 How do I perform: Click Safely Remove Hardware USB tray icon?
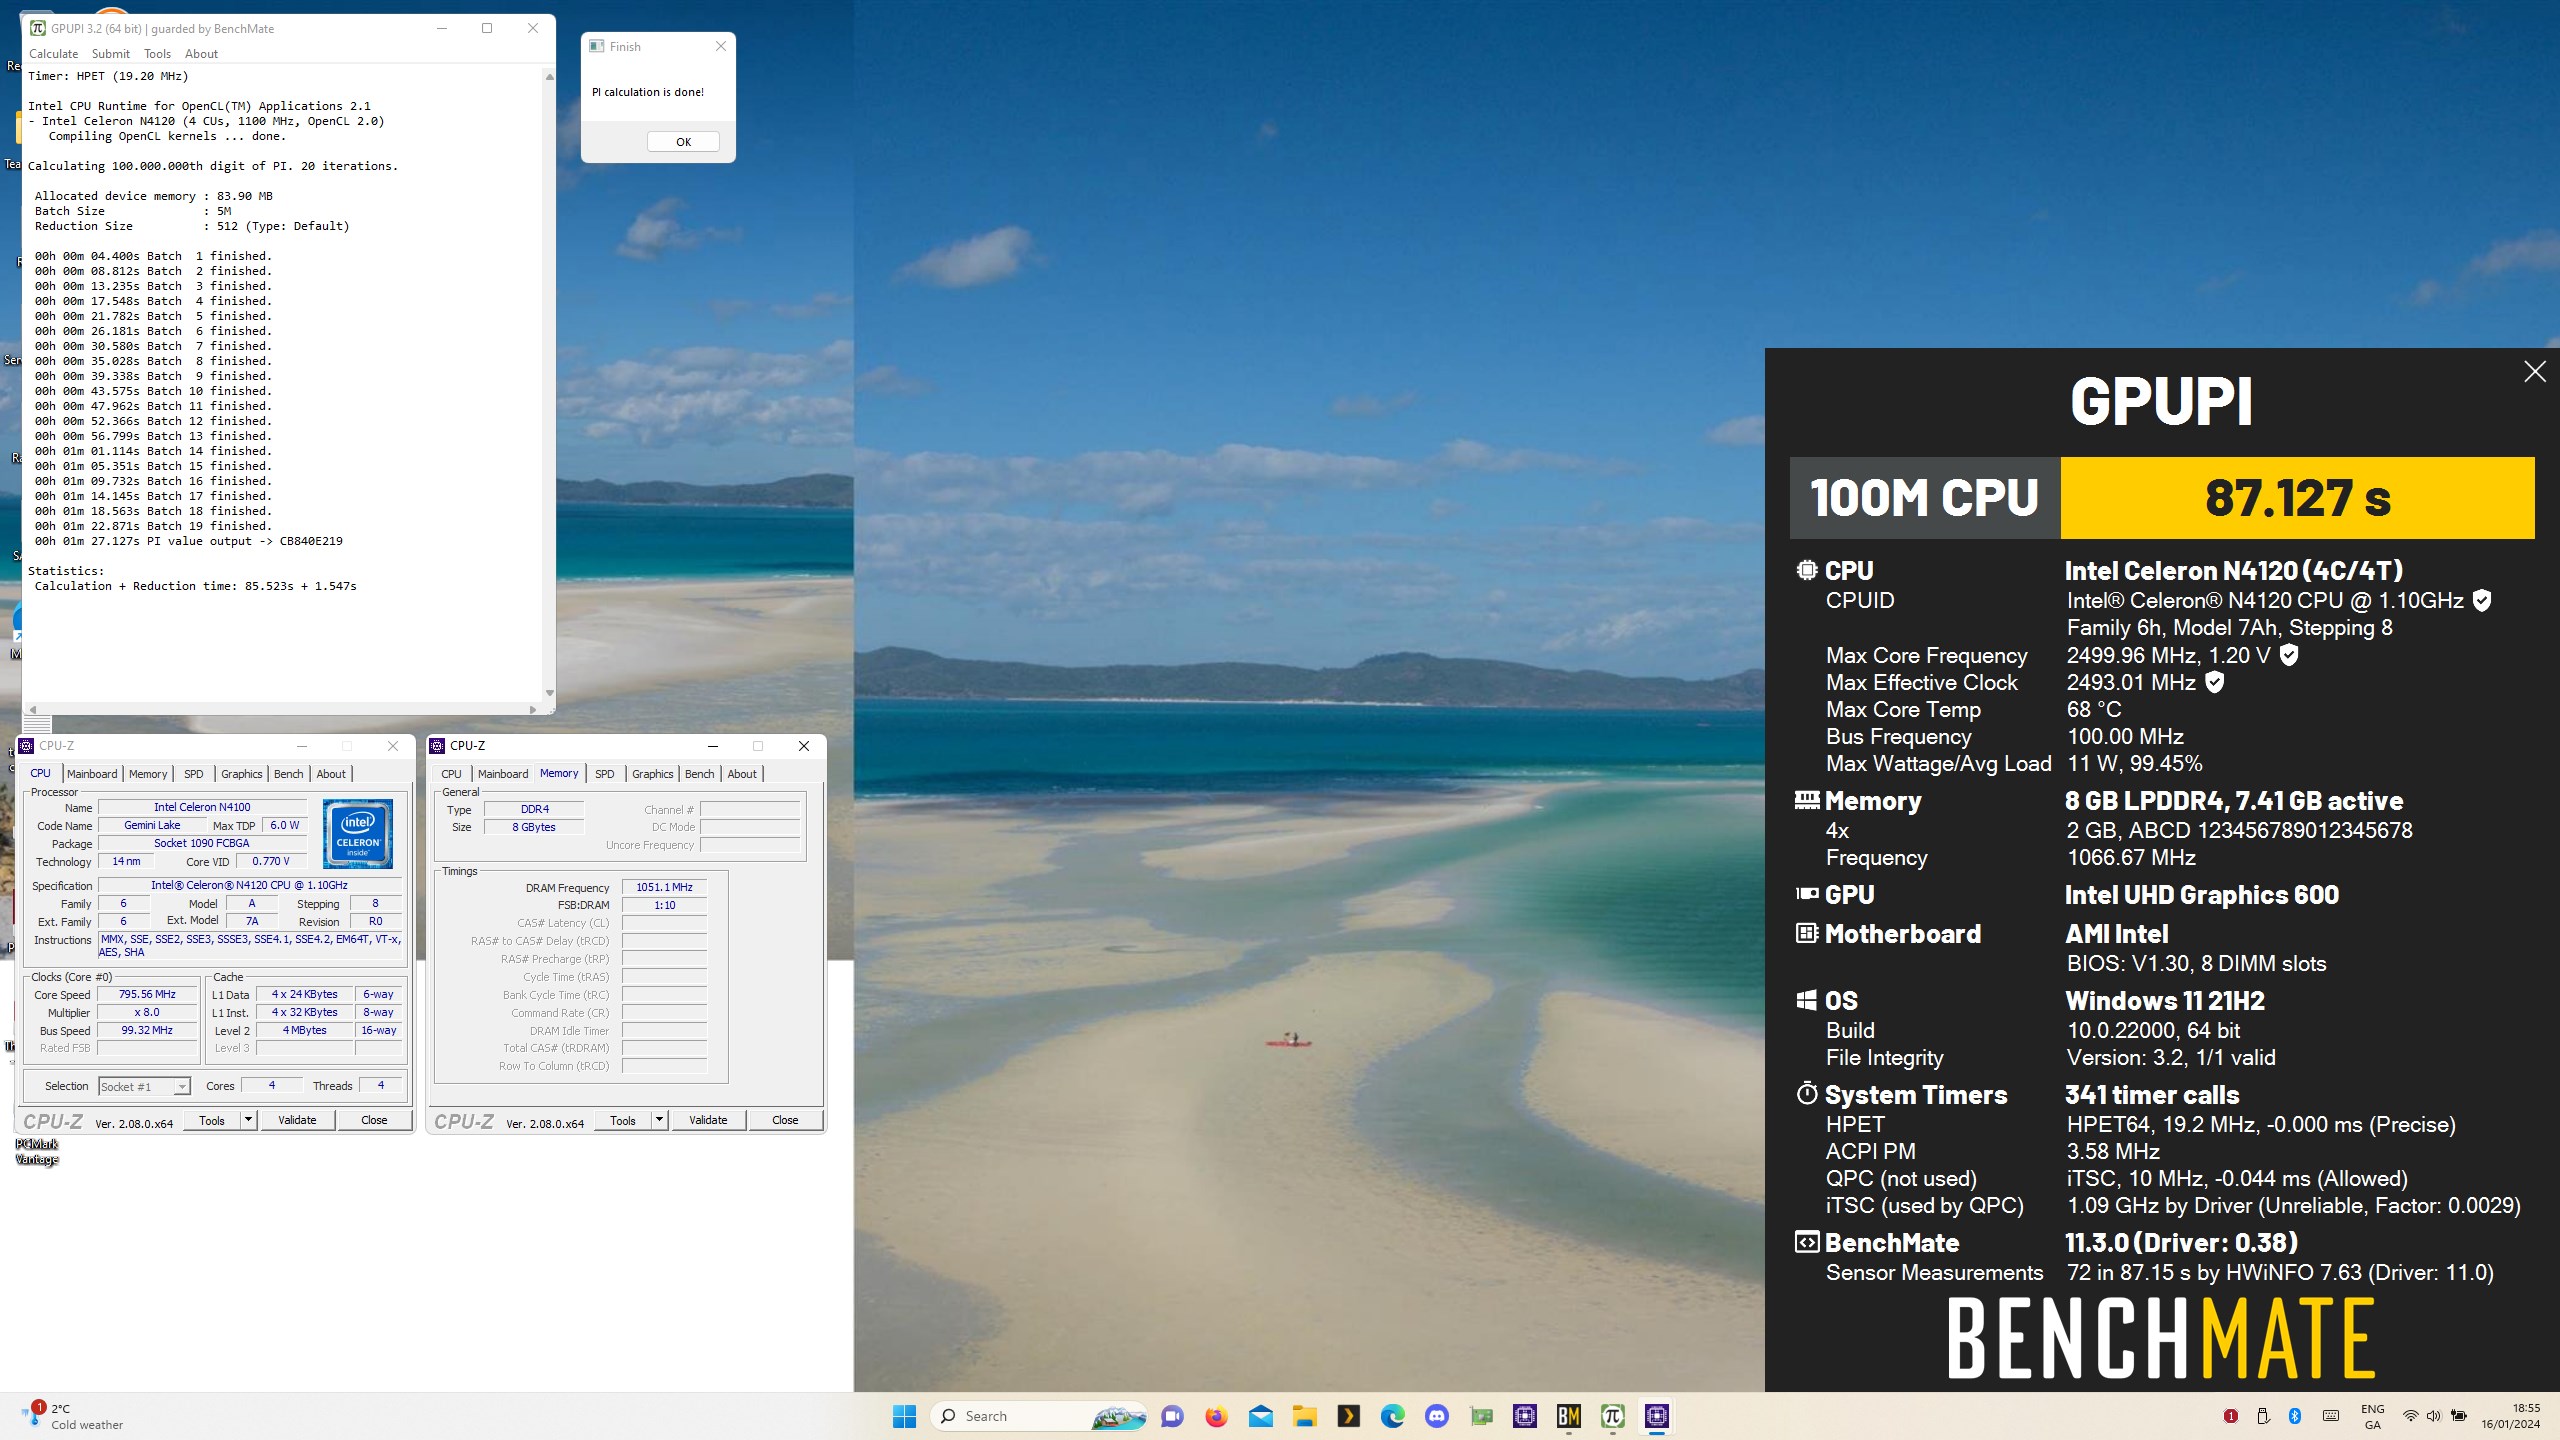pos(2263,1416)
